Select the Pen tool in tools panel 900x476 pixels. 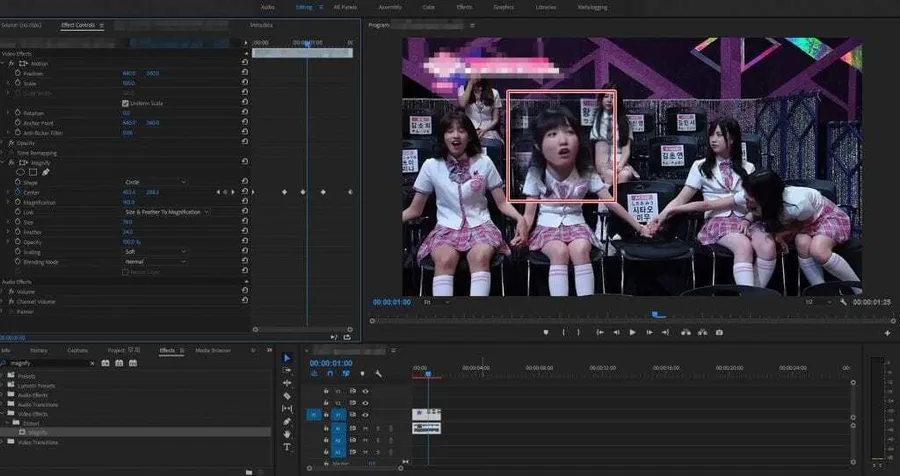click(288, 421)
